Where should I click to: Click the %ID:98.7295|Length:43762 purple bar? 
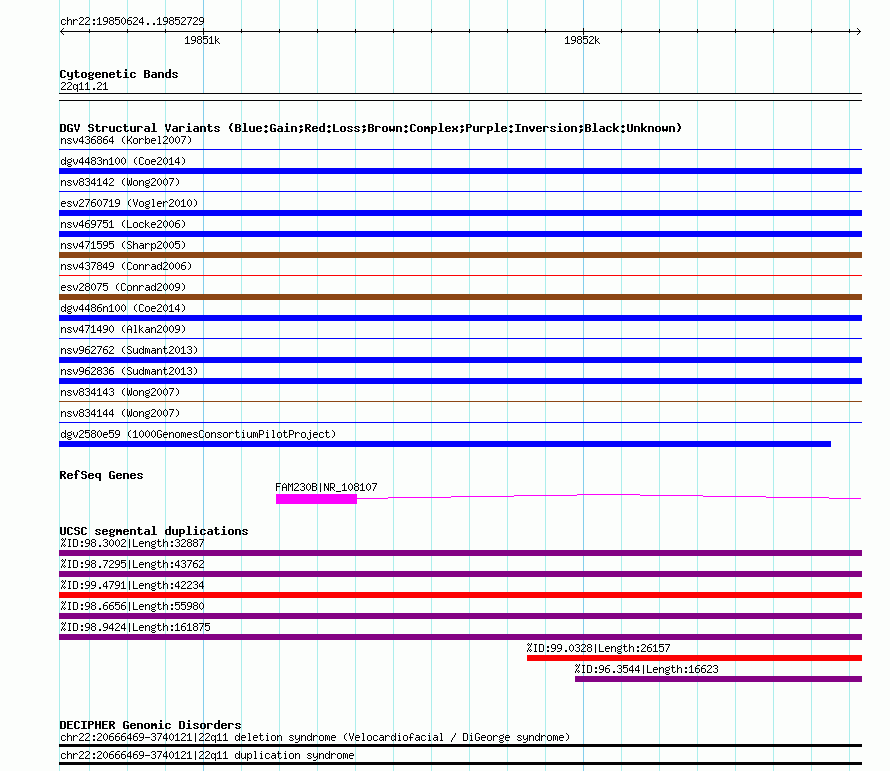pos(460,574)
